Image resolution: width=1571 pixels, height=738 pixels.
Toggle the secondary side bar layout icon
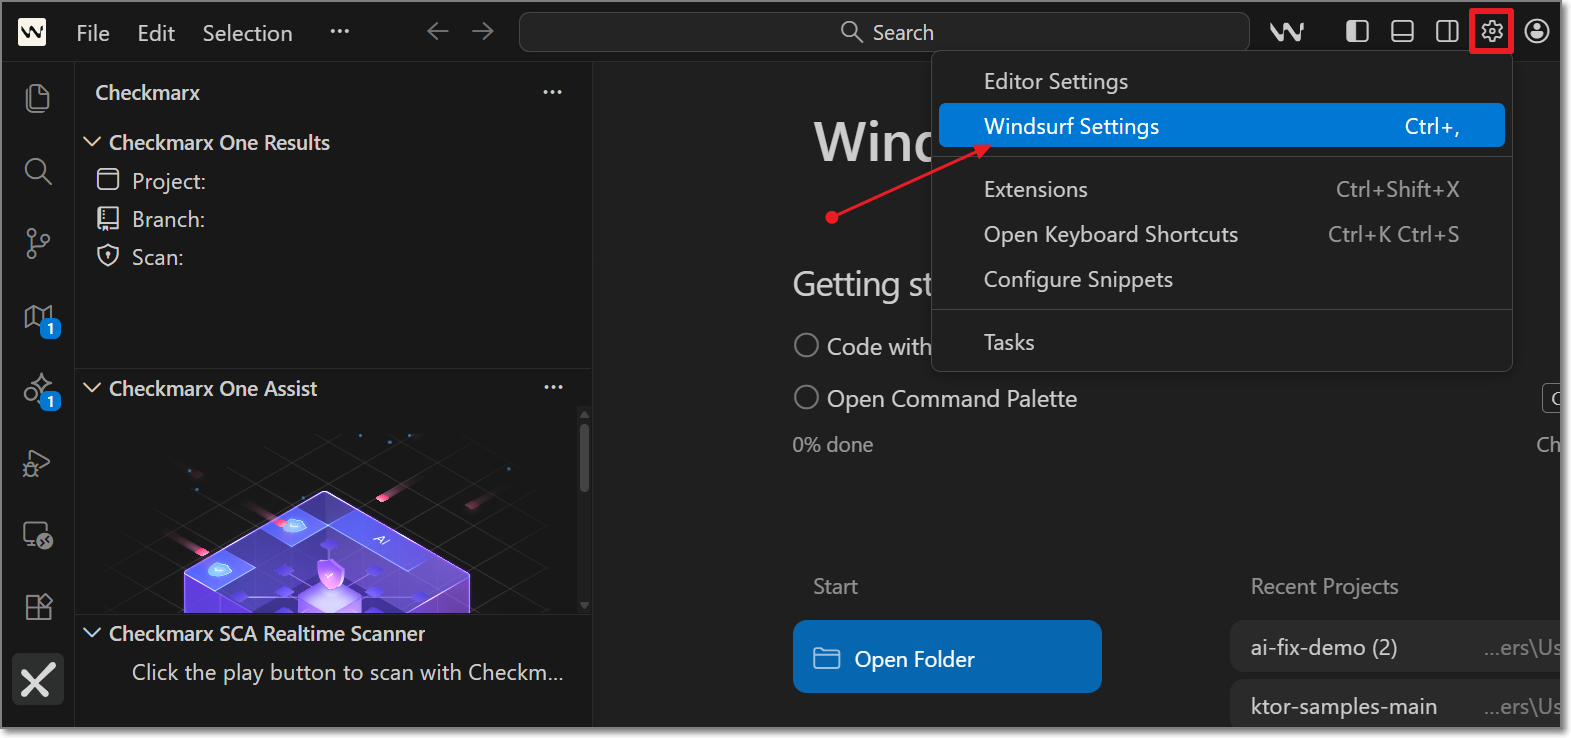point(1447,32)
